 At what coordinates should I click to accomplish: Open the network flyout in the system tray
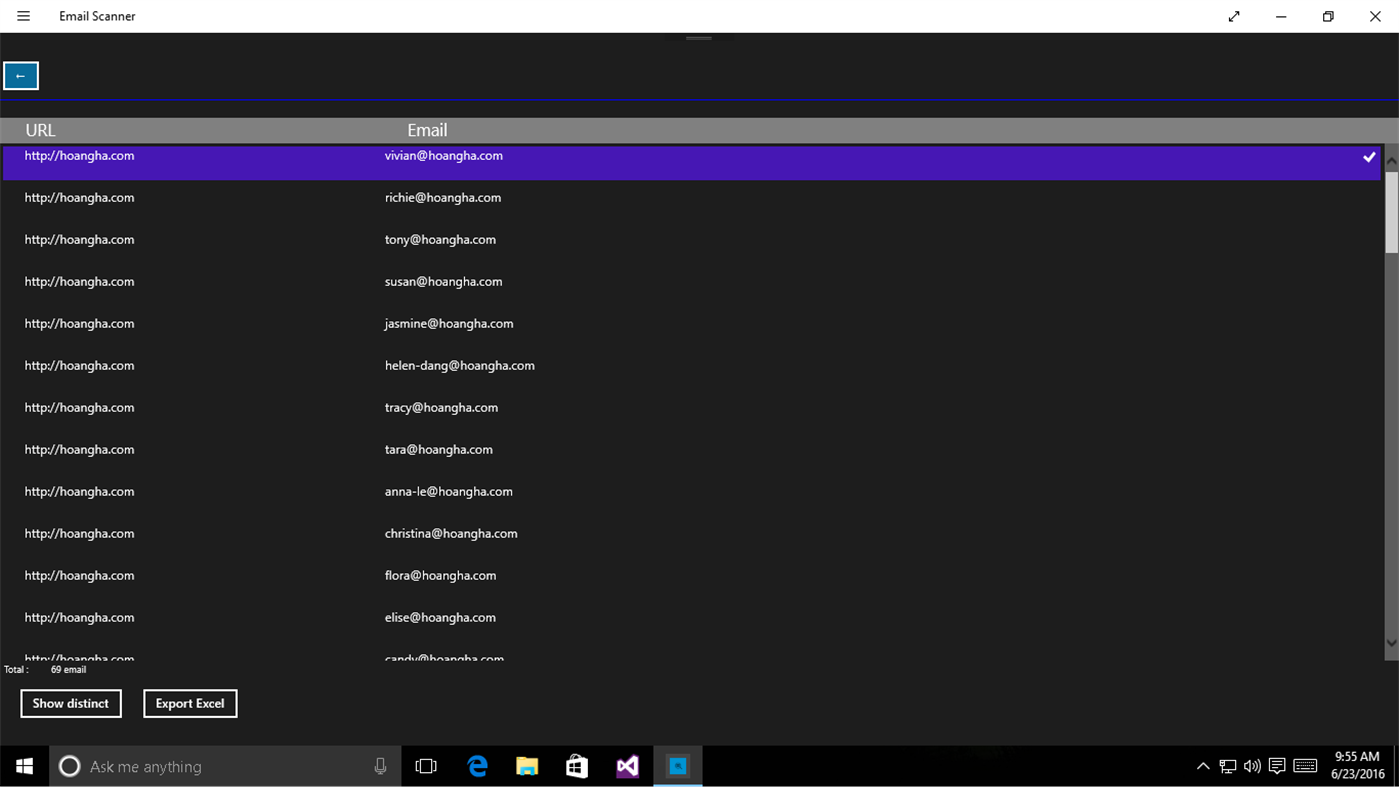(x=1227, y=766)
